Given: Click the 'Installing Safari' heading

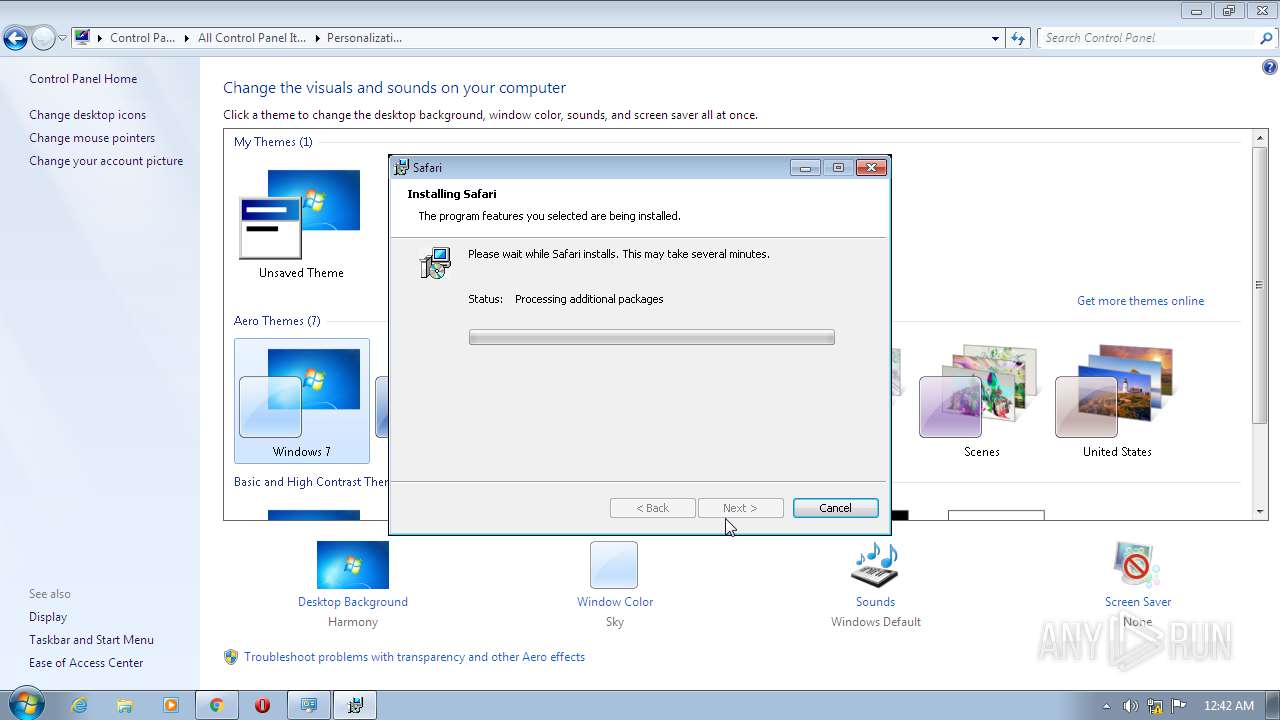Looking at the screenshot, I should click(x=452, y=194).
